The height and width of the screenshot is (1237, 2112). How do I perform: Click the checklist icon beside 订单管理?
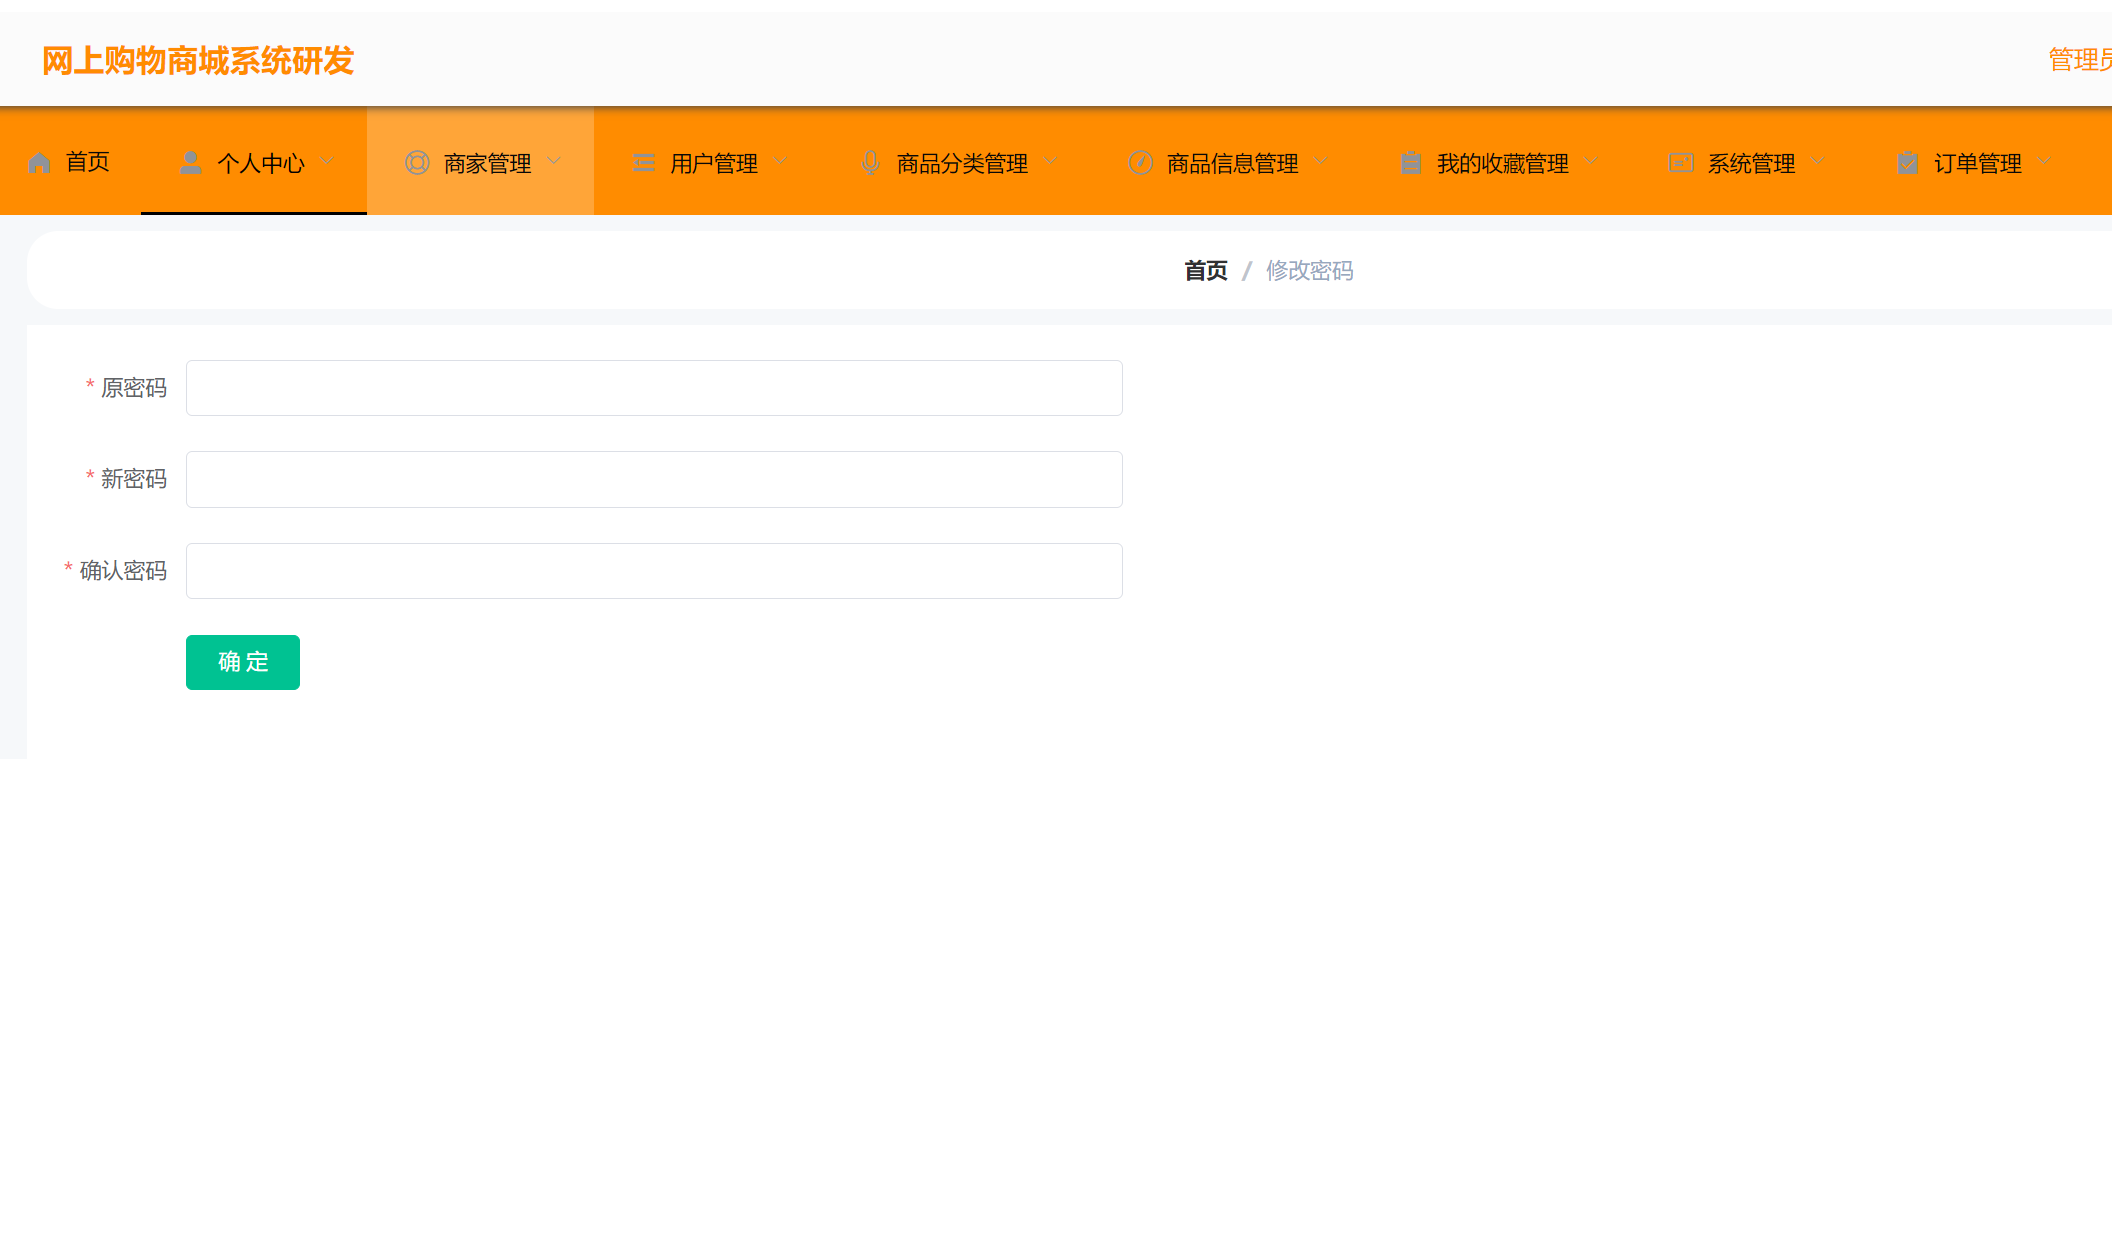pos(1908,163)
